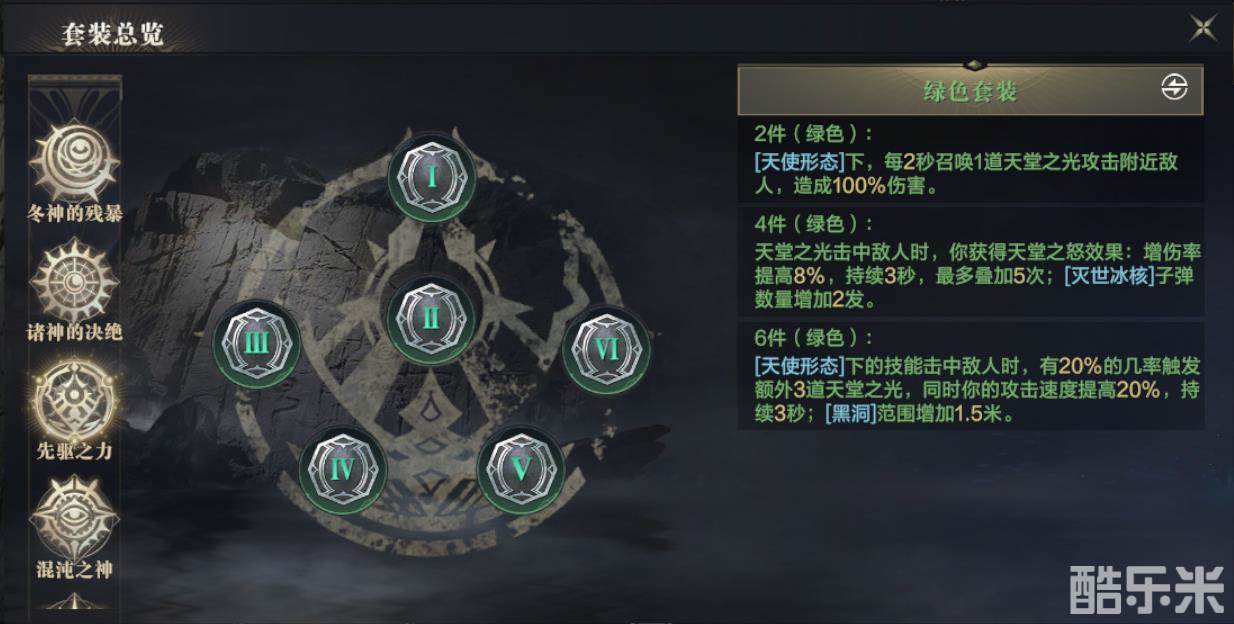
Task: Click the slot III emblem
Action: pyautogui.click(x=257, y=344)
